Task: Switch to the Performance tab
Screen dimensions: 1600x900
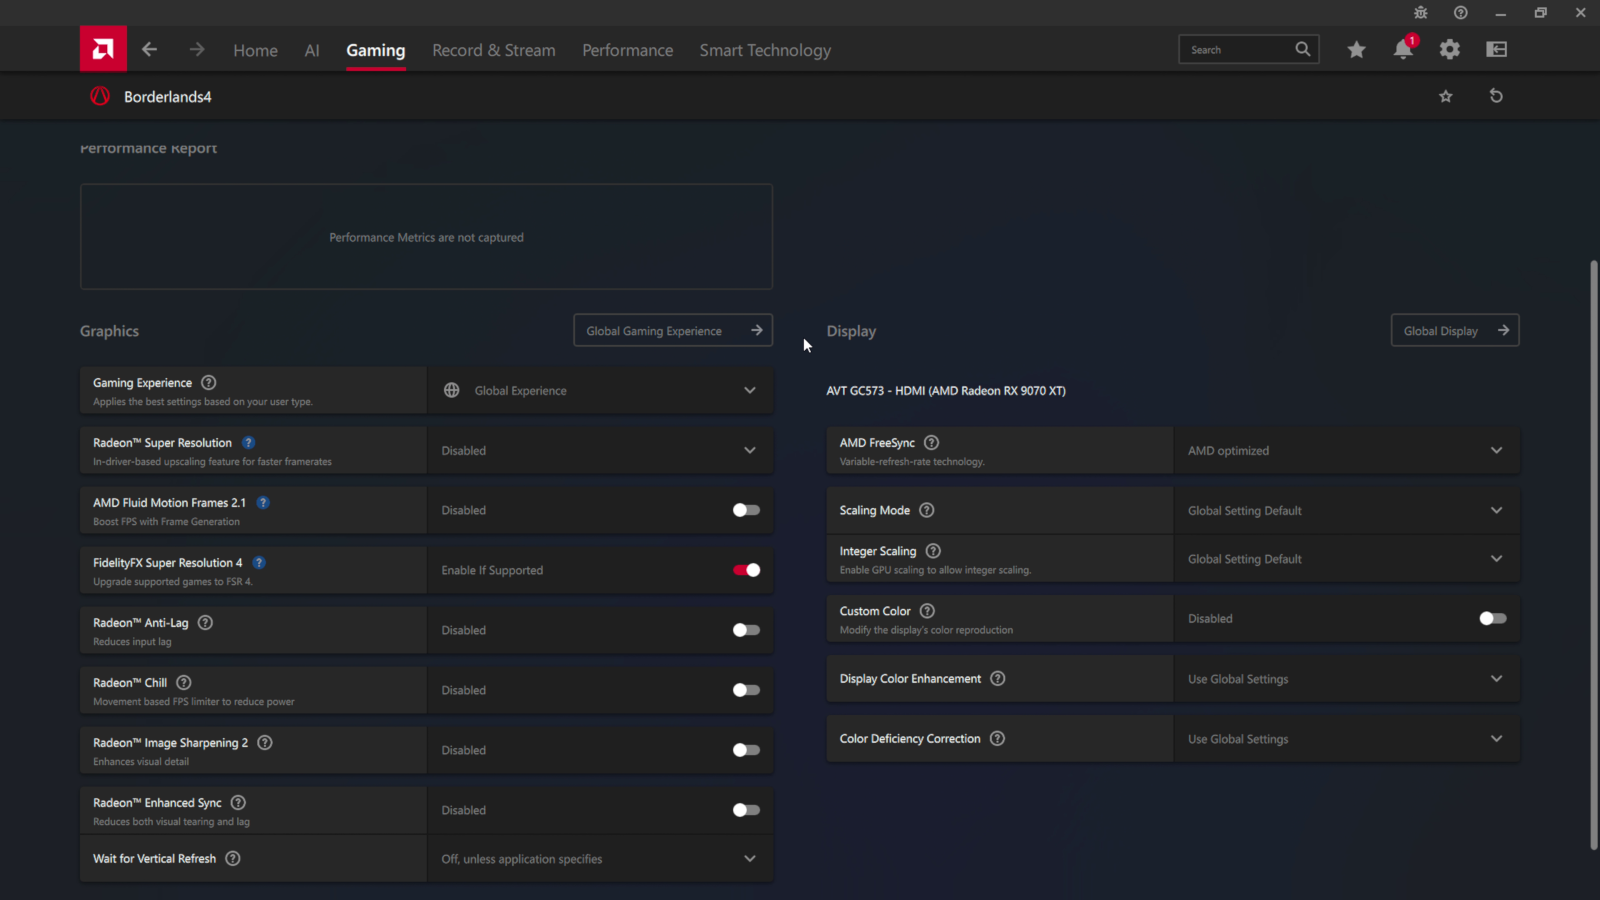Action: click(628, 50)
